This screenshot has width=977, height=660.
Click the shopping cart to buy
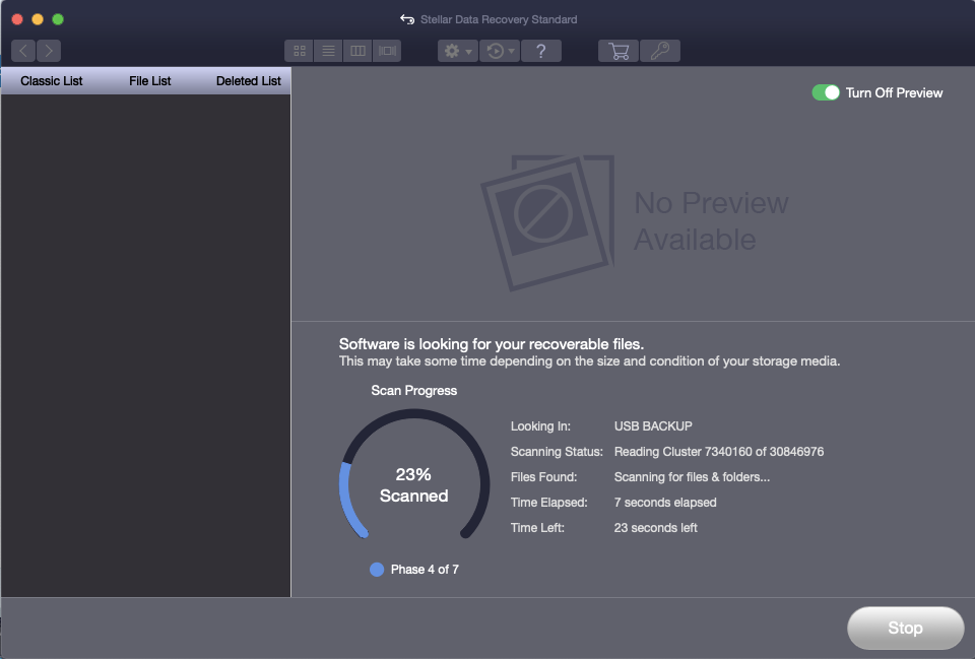coord(617,50)
